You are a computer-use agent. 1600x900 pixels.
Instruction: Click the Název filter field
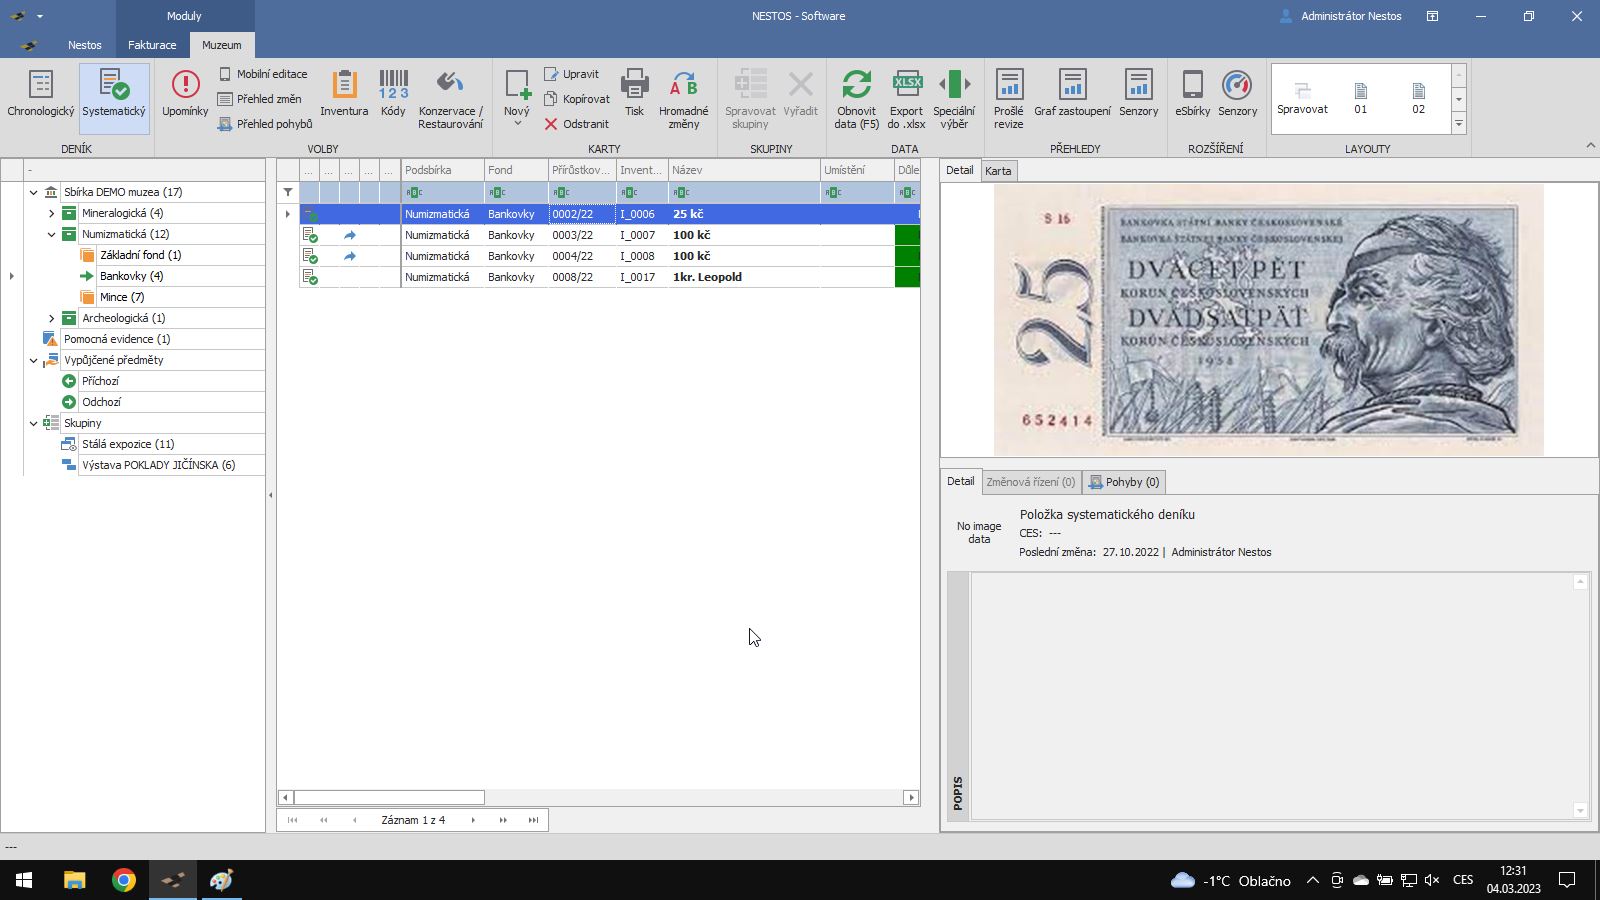point(744,192)
